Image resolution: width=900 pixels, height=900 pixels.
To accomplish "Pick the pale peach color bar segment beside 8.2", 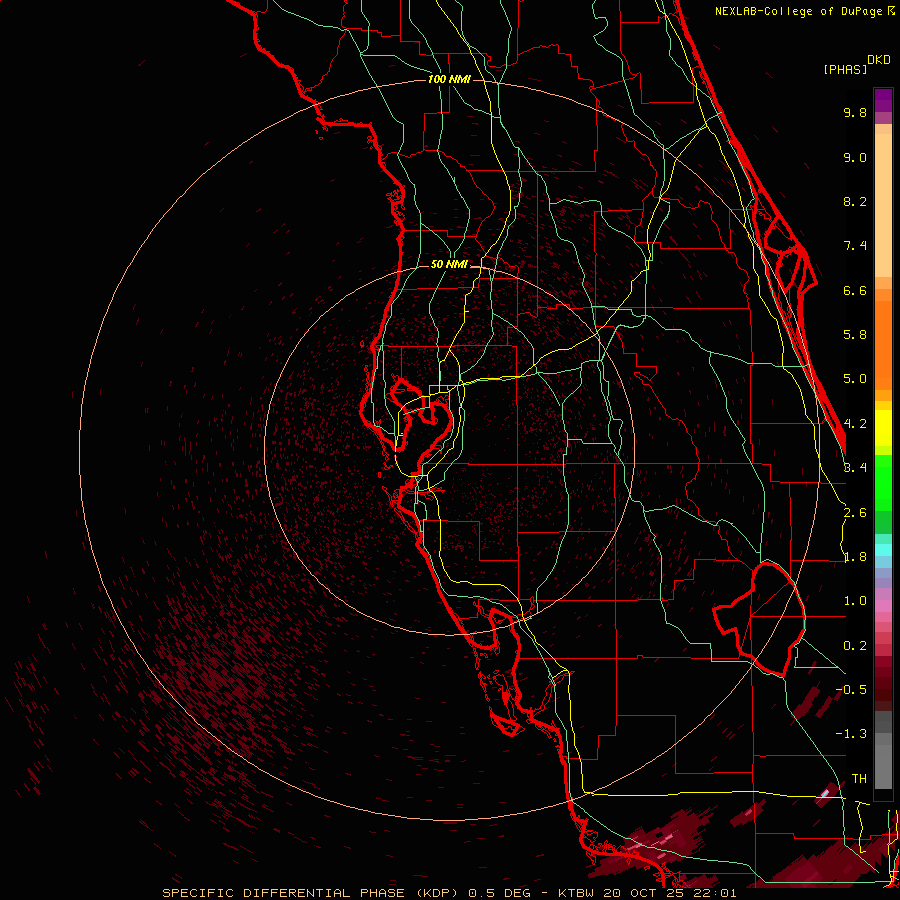I will click(883, 205).
